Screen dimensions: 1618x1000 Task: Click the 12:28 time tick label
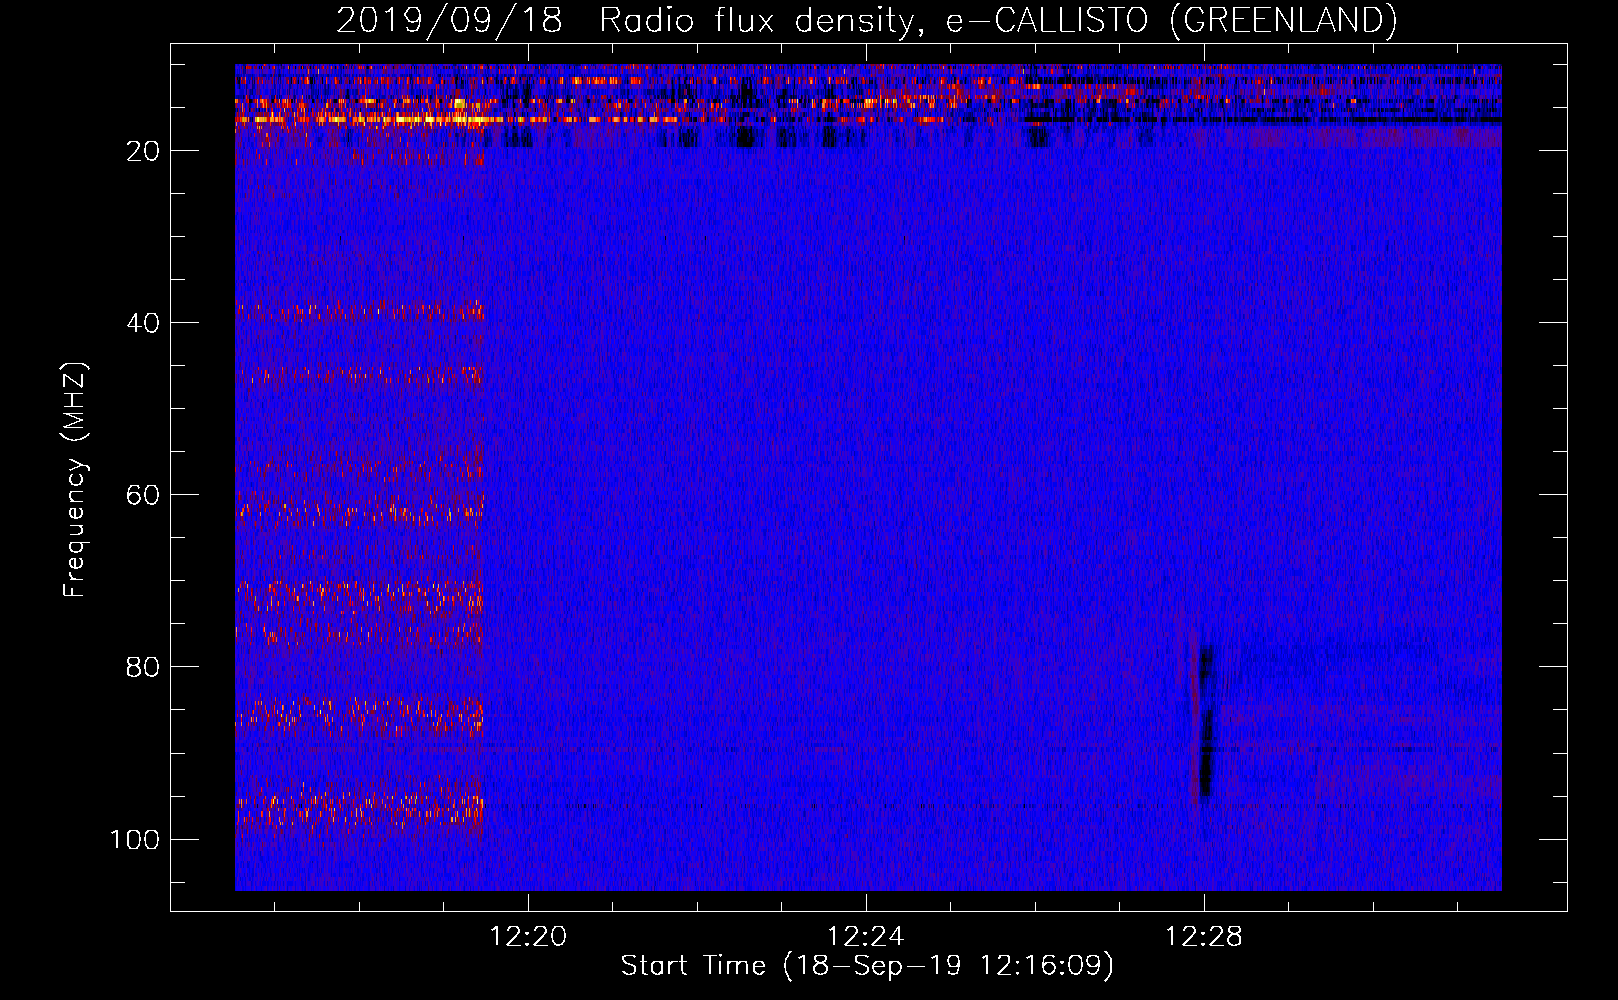[1204, 937]
